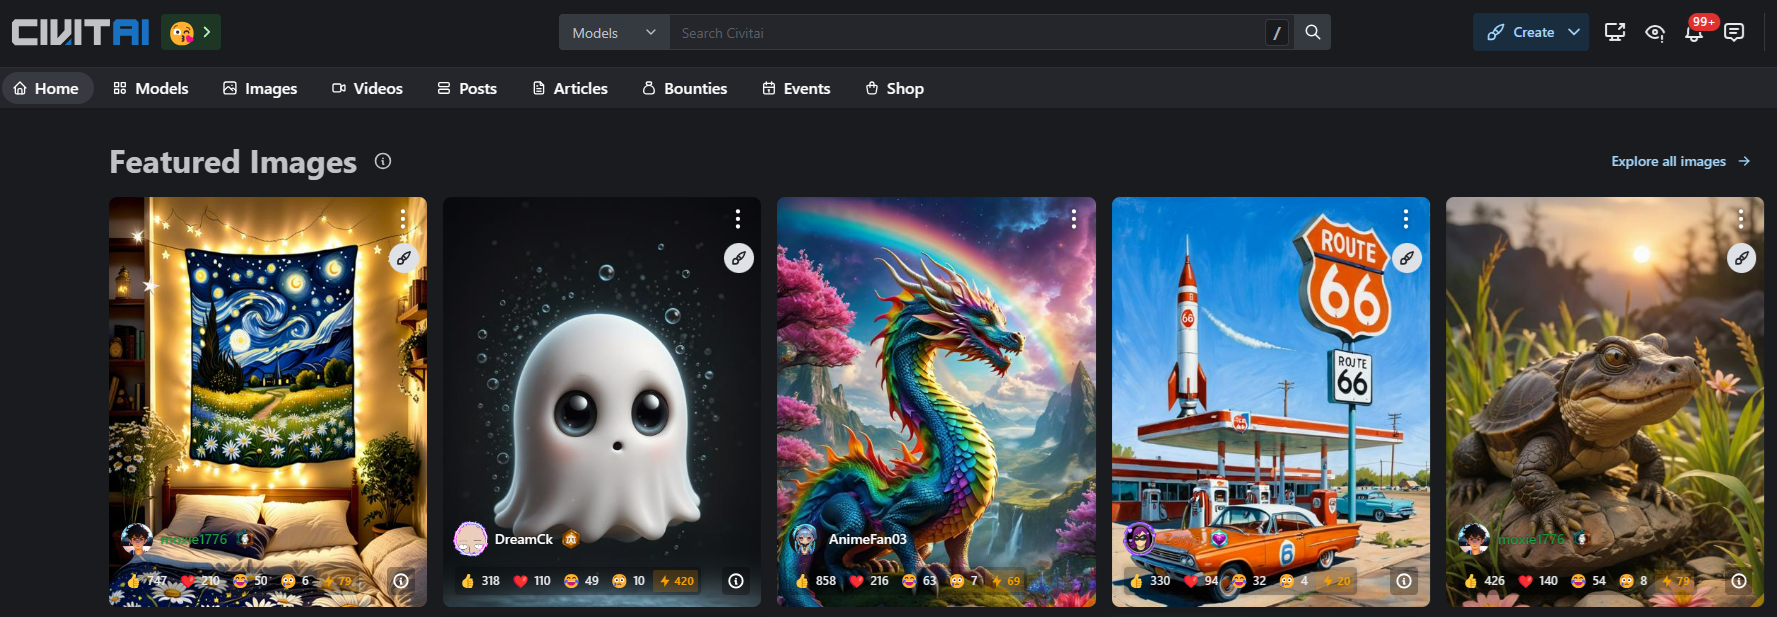This screenshot has height=617, width=1777.
Task: Click AnimeFan03's avatar
Action: (804, 539)
